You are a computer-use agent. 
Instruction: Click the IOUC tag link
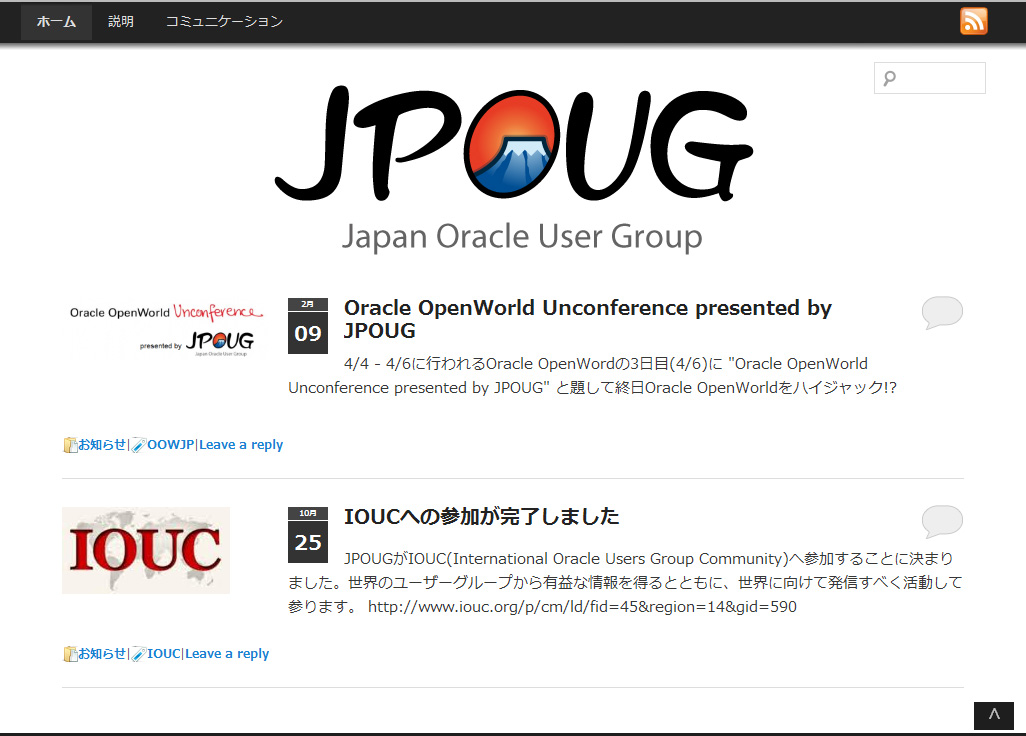164,654
